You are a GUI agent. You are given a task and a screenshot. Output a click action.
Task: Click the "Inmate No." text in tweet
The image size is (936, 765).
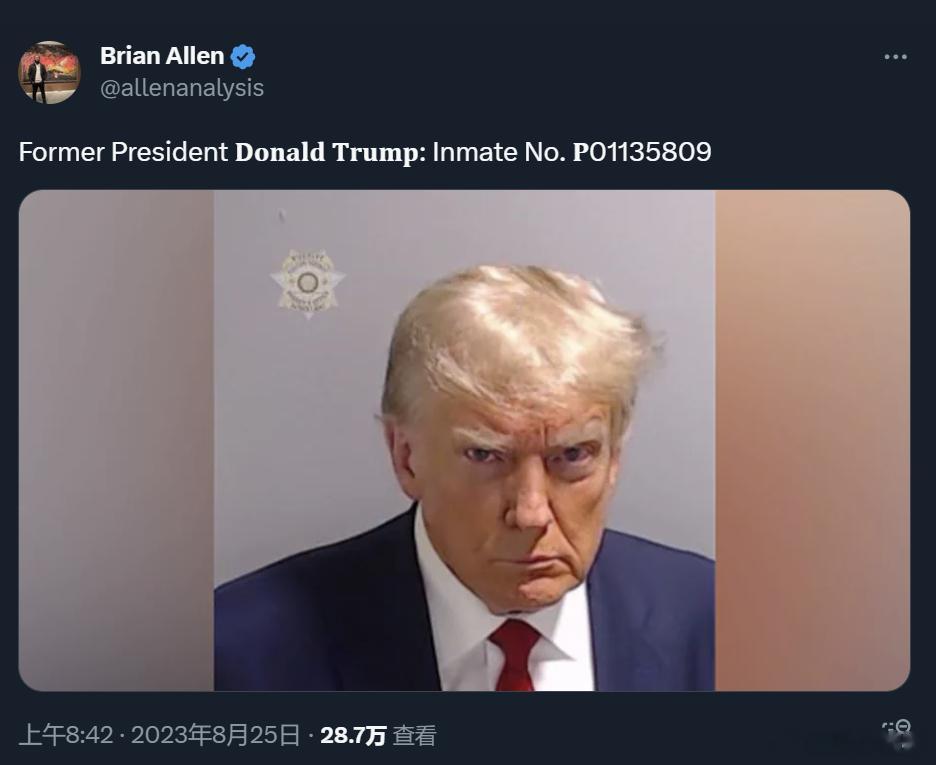click(499, 152)
